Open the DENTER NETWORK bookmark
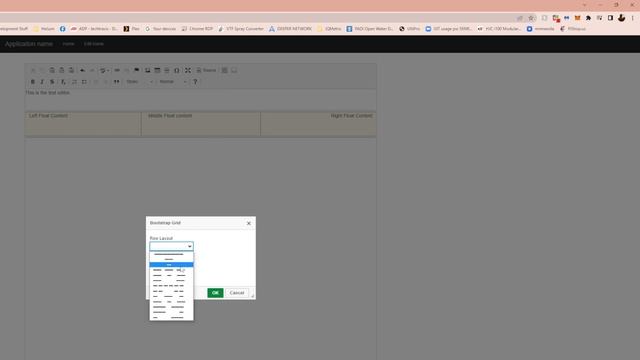Screen dimensions: 640x360 tap(291, 29)
